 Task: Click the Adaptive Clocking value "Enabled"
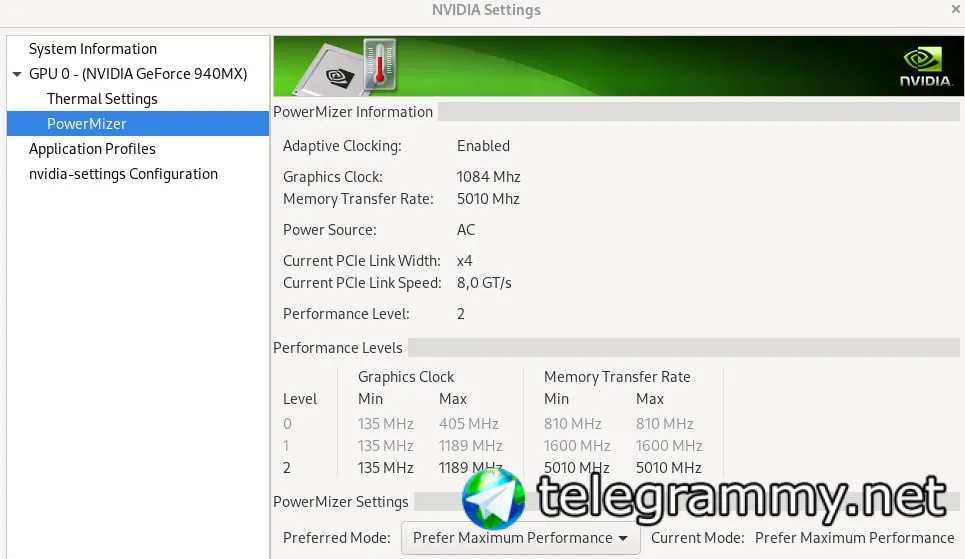tap(483, 146)
